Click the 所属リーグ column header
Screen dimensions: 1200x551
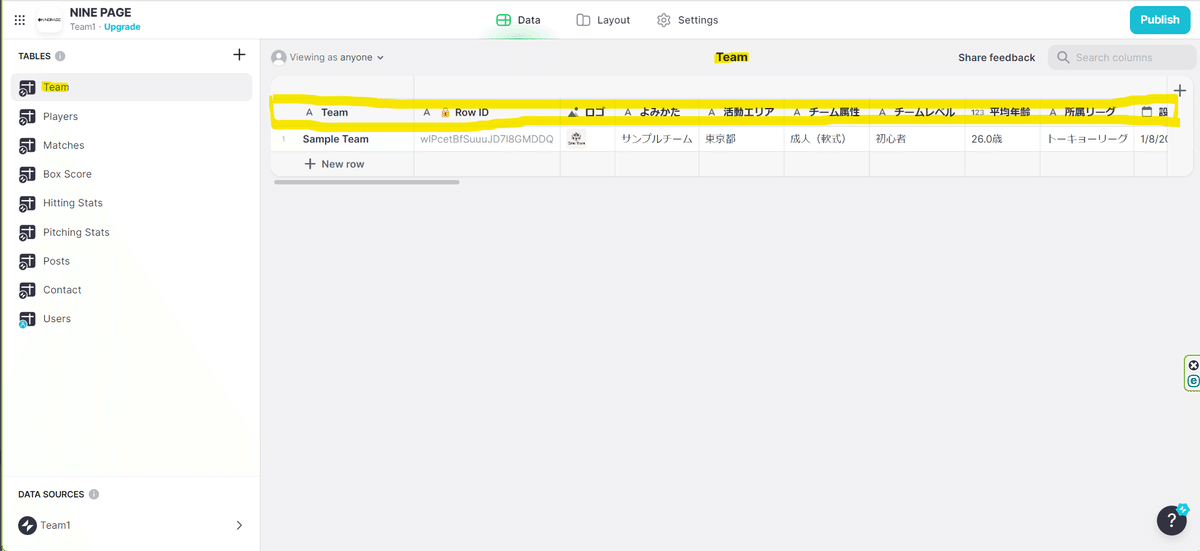click(1087, 112)
